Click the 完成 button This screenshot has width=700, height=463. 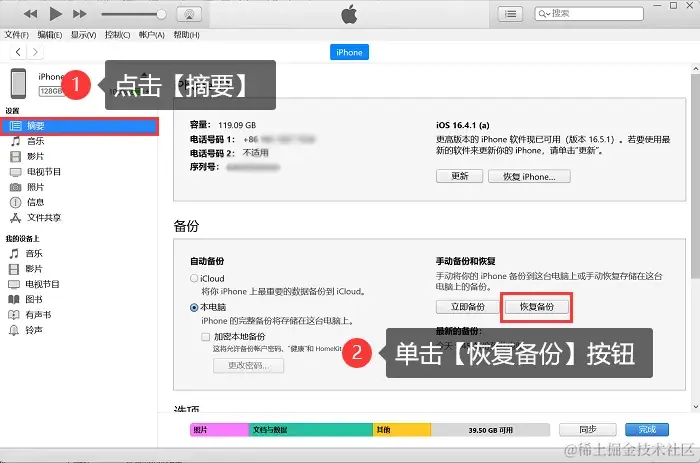647,430
